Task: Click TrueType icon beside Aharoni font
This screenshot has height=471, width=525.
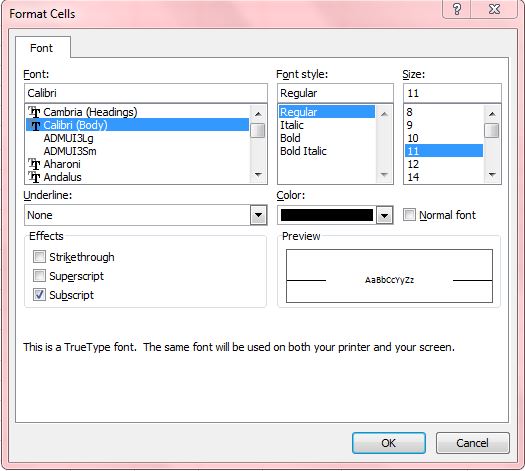Action: (x=34, y=164)
